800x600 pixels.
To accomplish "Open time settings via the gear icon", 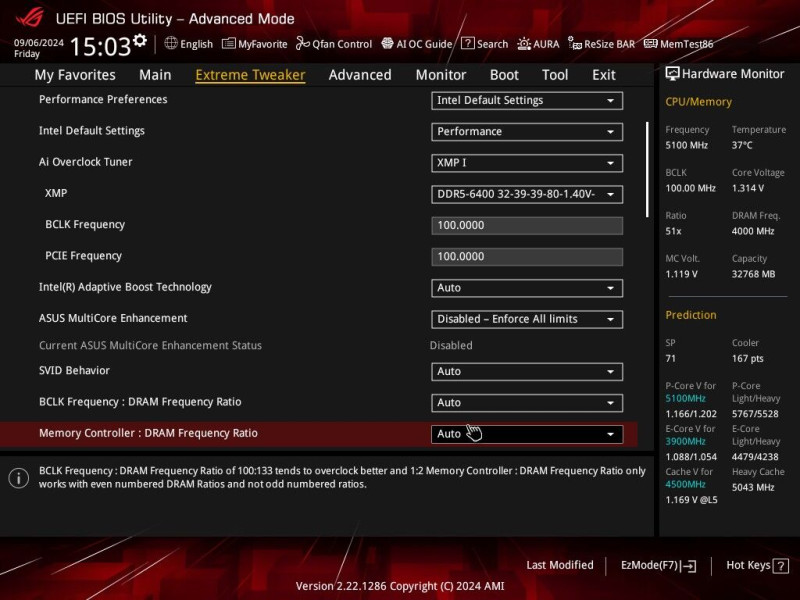I will (140, 40).
